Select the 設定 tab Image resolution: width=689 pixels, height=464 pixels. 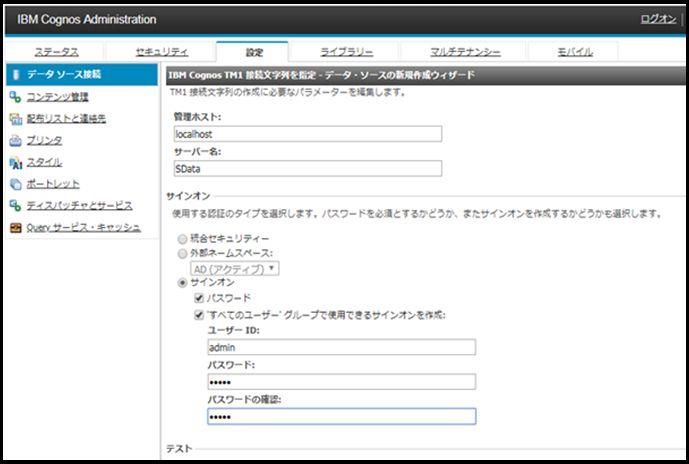tap(254, 52)
